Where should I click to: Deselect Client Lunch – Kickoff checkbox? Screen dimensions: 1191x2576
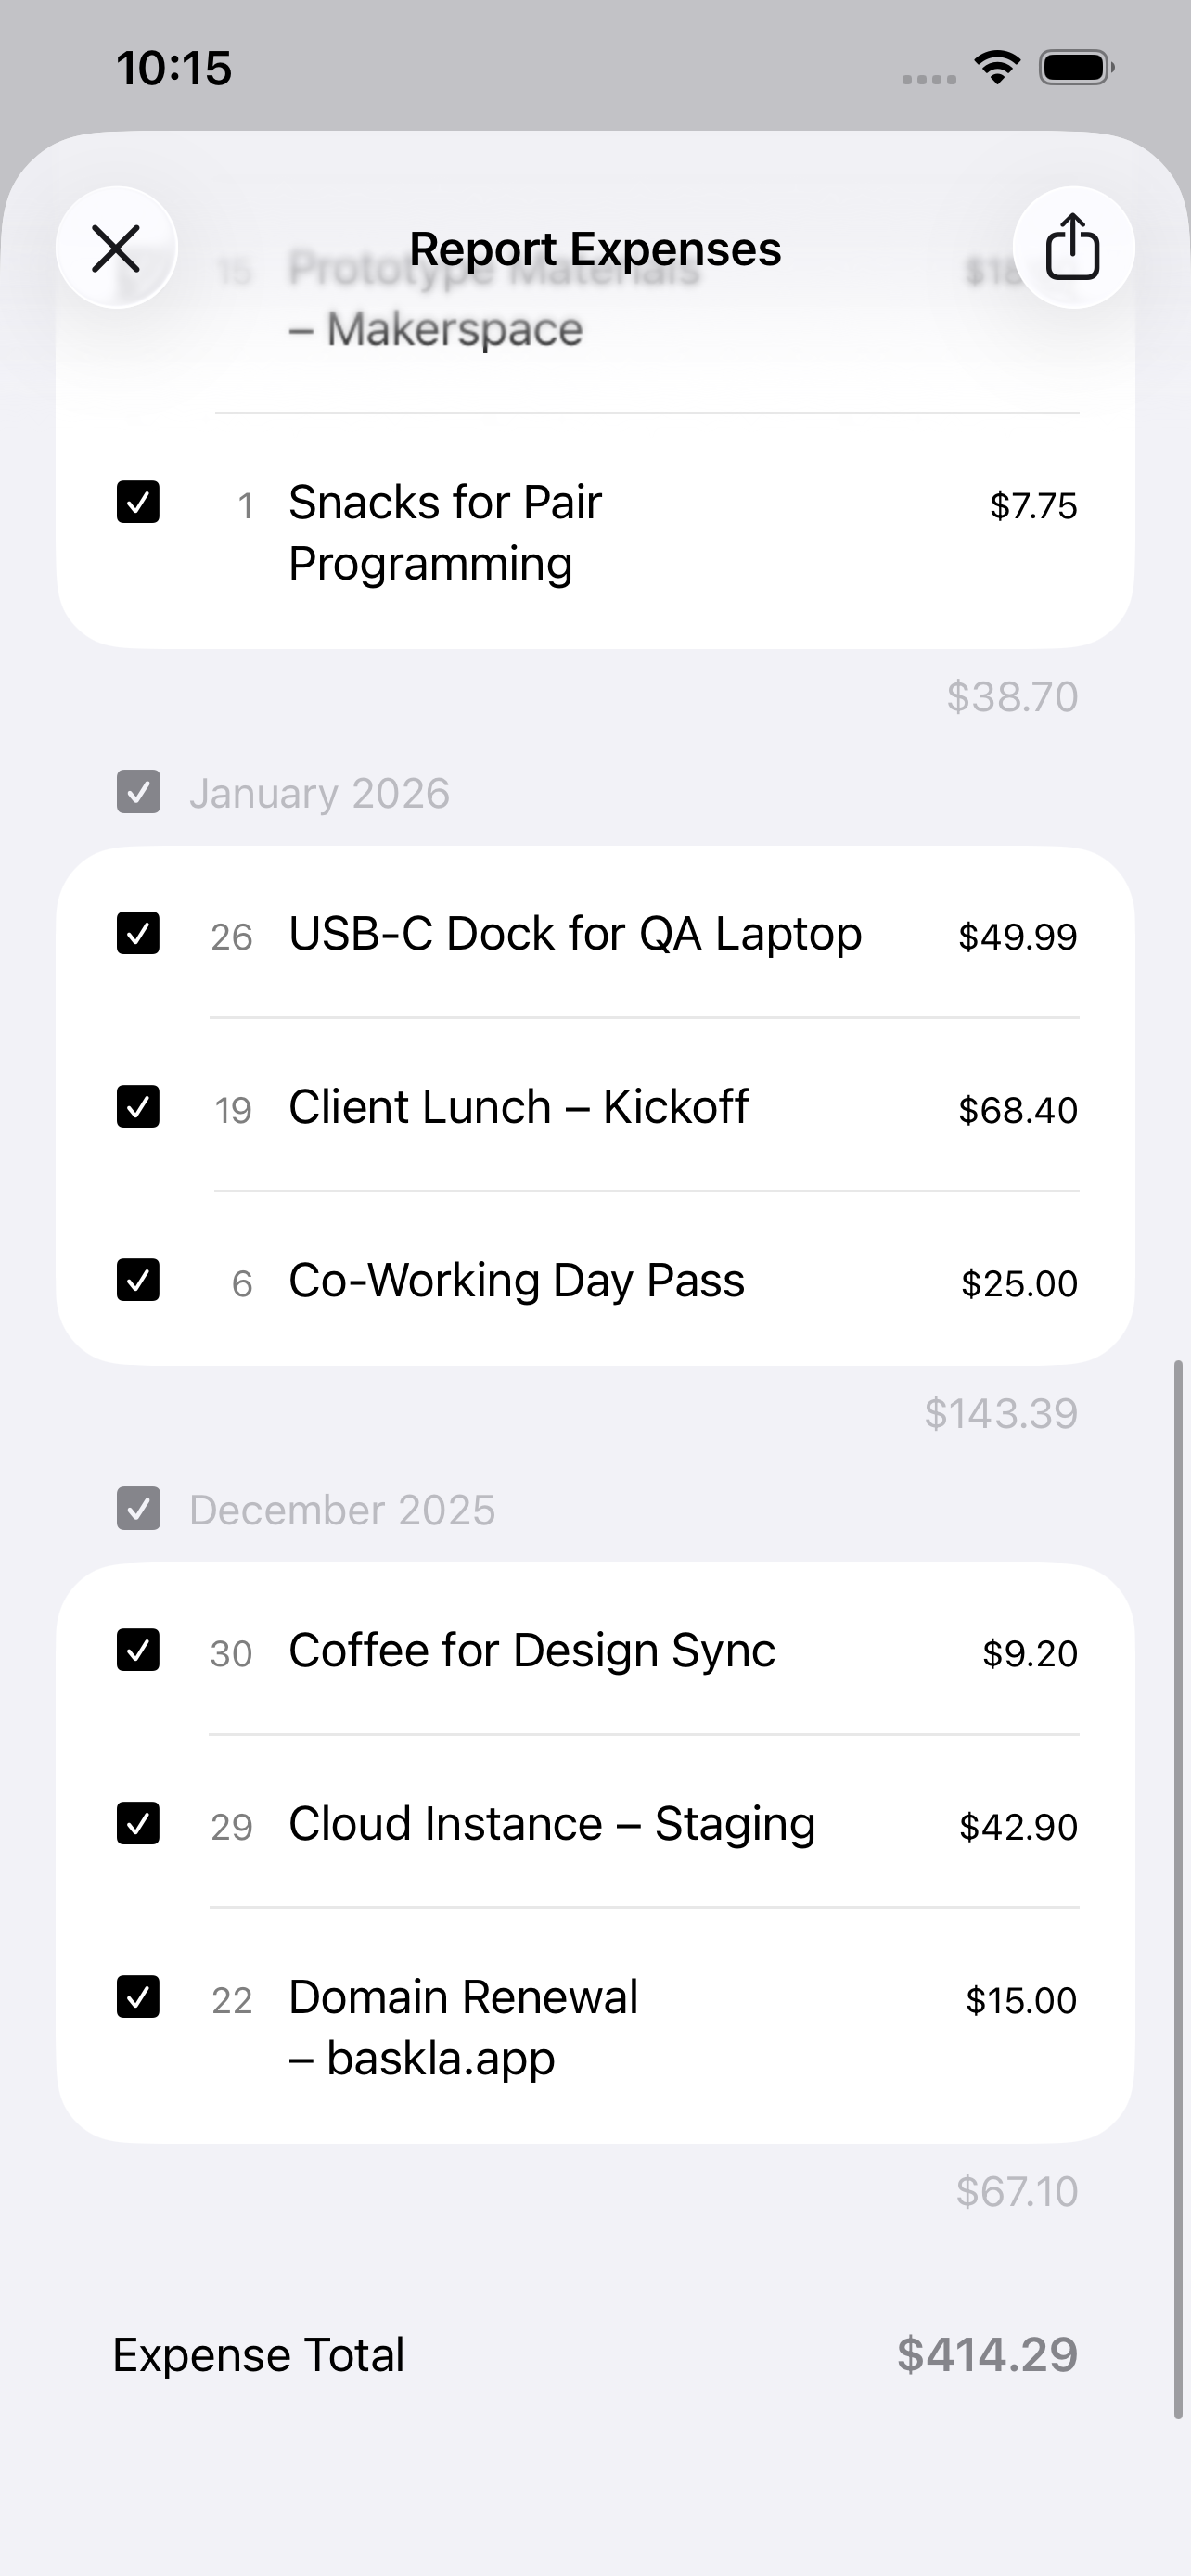(138, 1107)
